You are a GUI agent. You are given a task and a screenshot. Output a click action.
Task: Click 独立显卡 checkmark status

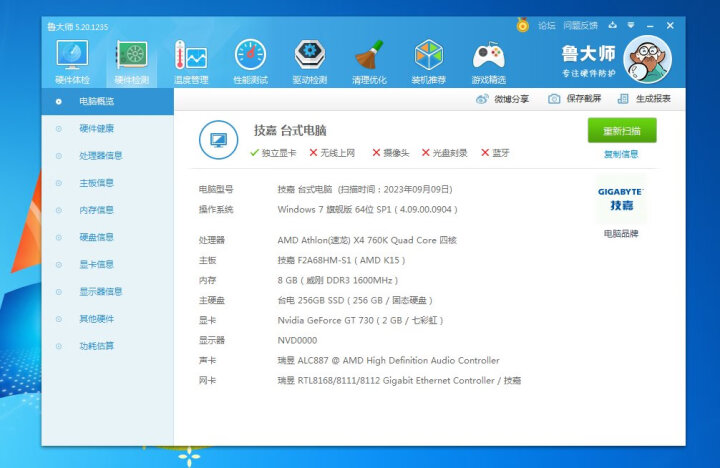click(273, 153)
